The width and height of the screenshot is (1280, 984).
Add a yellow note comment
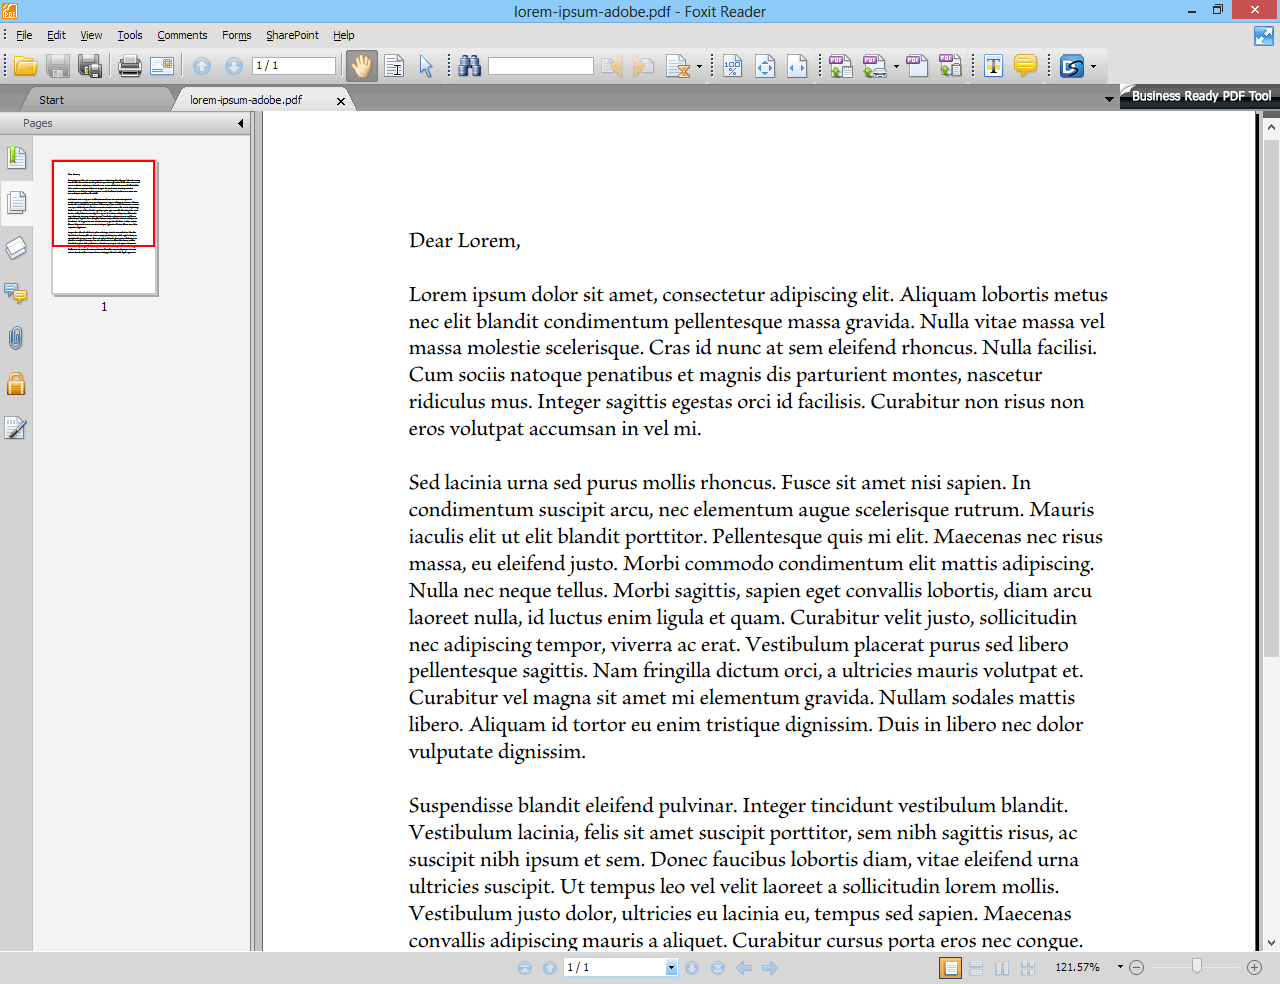[1025, 66]
